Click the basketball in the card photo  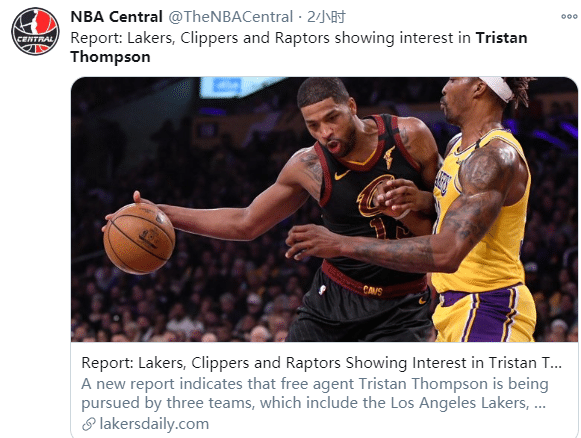click(139, 239)
